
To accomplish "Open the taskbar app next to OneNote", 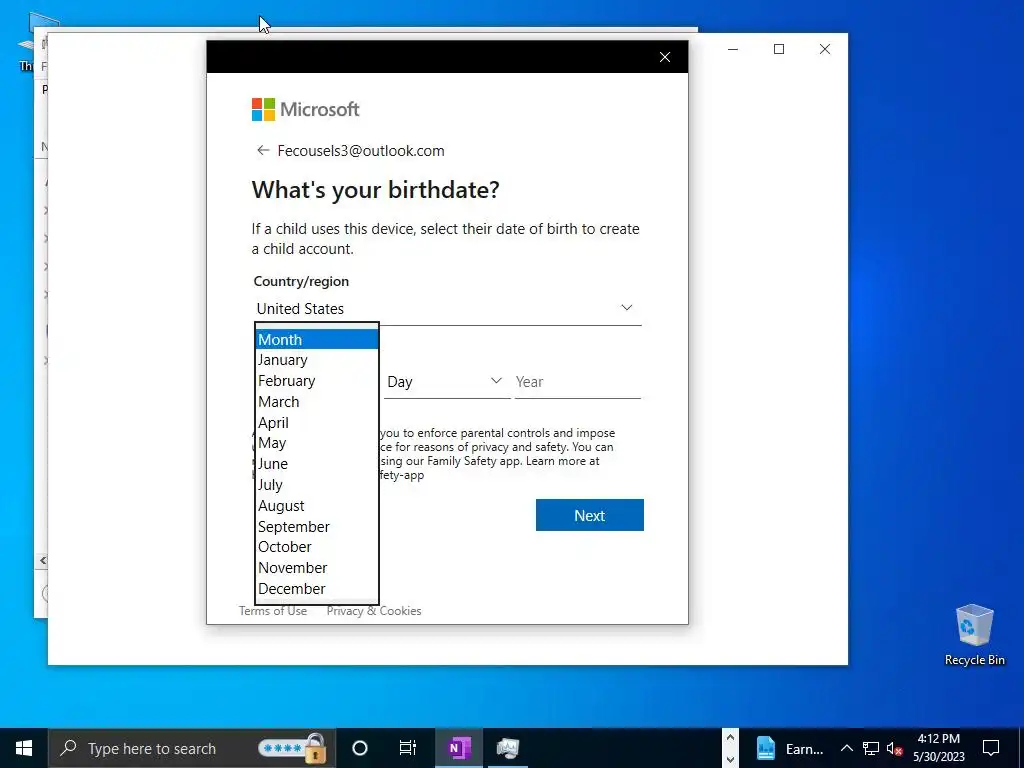I will (507, 748).
